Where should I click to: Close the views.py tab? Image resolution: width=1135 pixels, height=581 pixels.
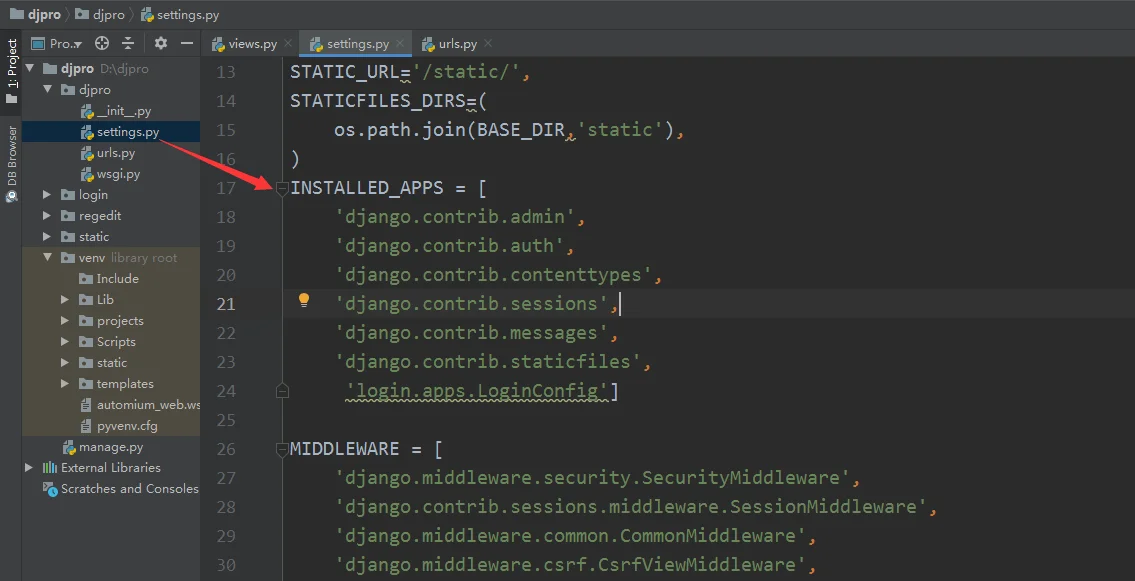point(288,44)
